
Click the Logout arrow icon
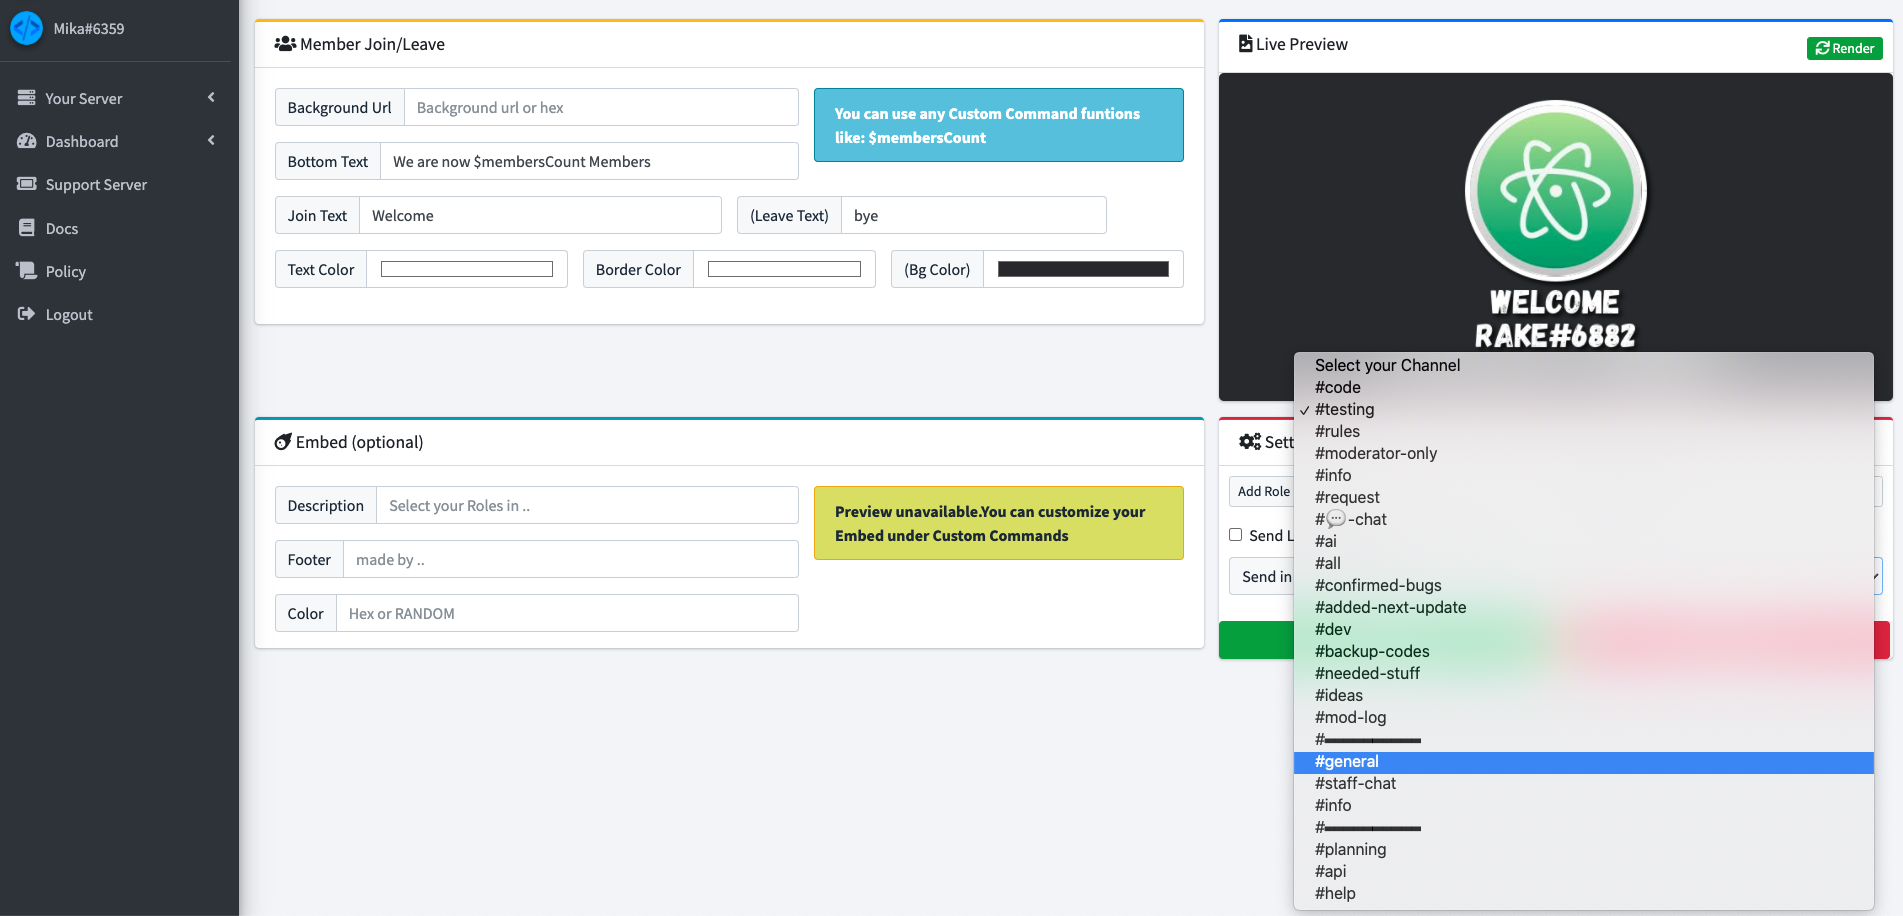tap(27, 314)
